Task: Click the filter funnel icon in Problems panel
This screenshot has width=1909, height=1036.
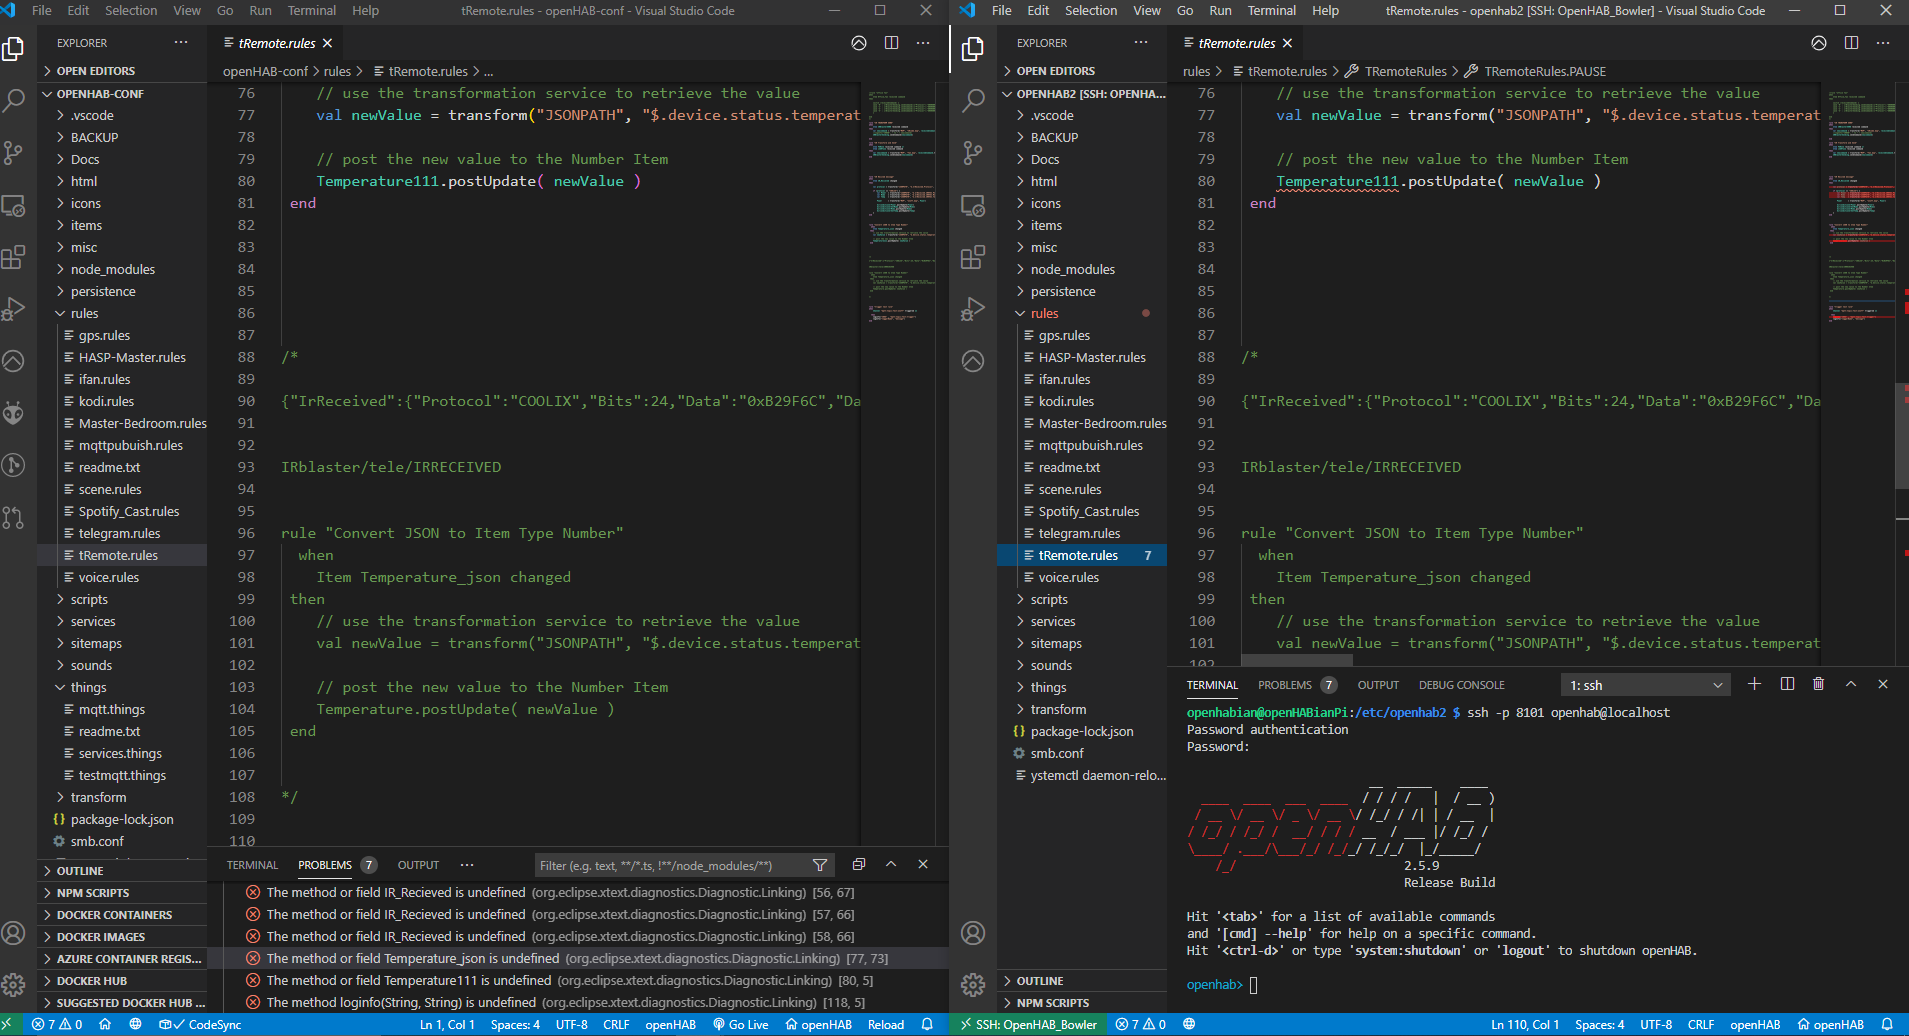Action: pos(820,865)
